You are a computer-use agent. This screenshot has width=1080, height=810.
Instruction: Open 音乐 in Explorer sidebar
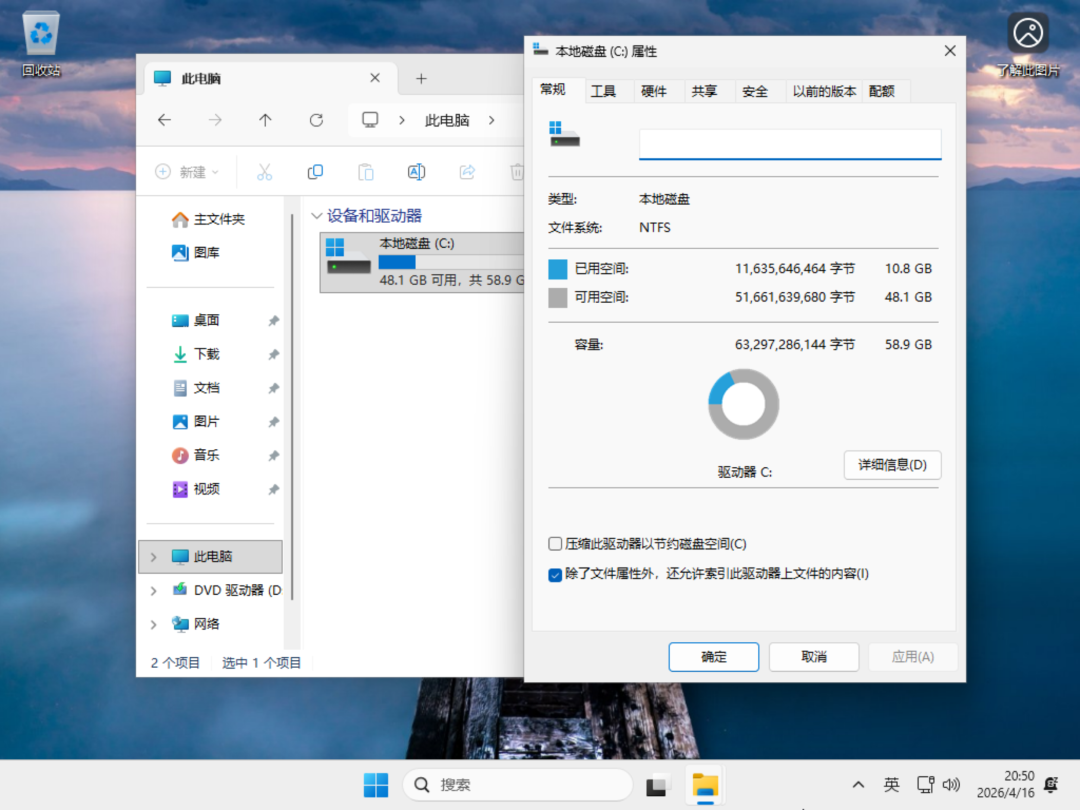click(x=196, y=455)
